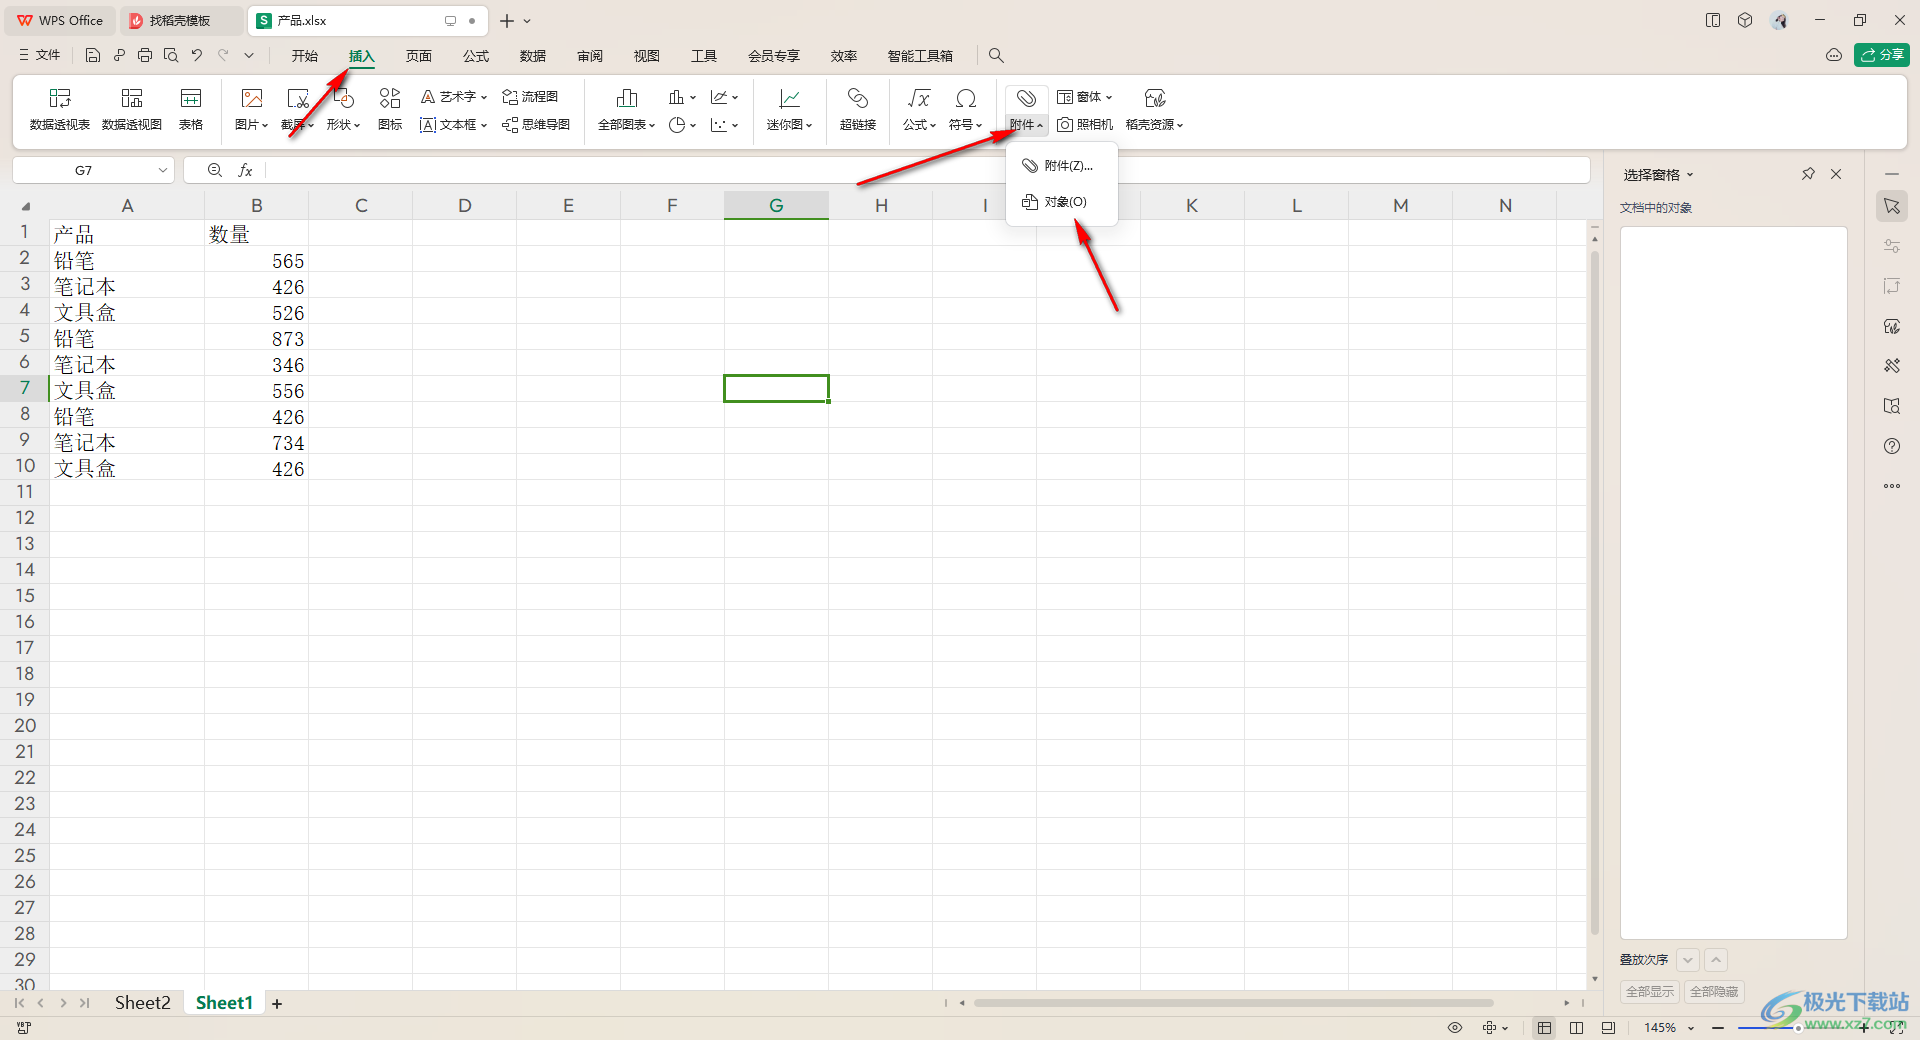Click the print icon in quick access bar
Screen dimensions: 1920x1040
click(x=145, y=55)
